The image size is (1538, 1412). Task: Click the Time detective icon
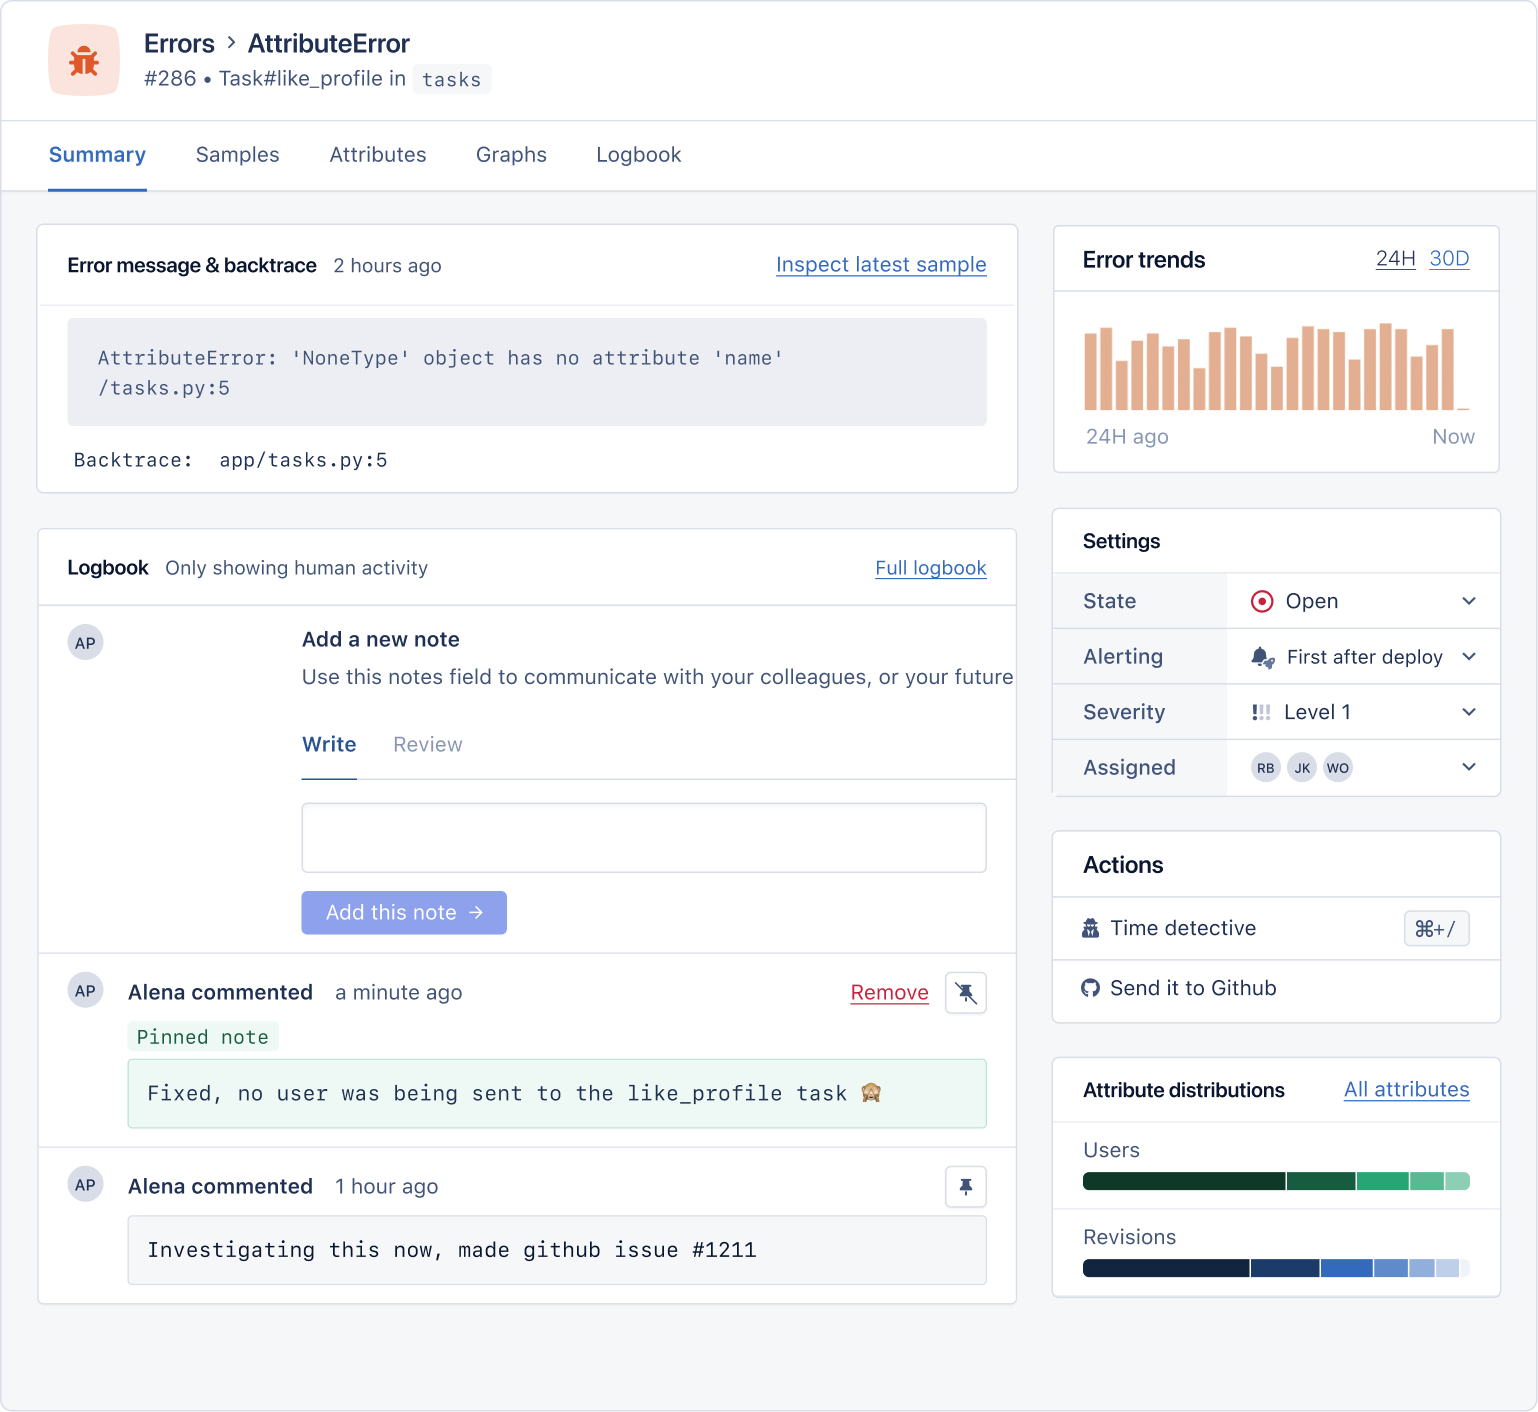[1090, 928]
